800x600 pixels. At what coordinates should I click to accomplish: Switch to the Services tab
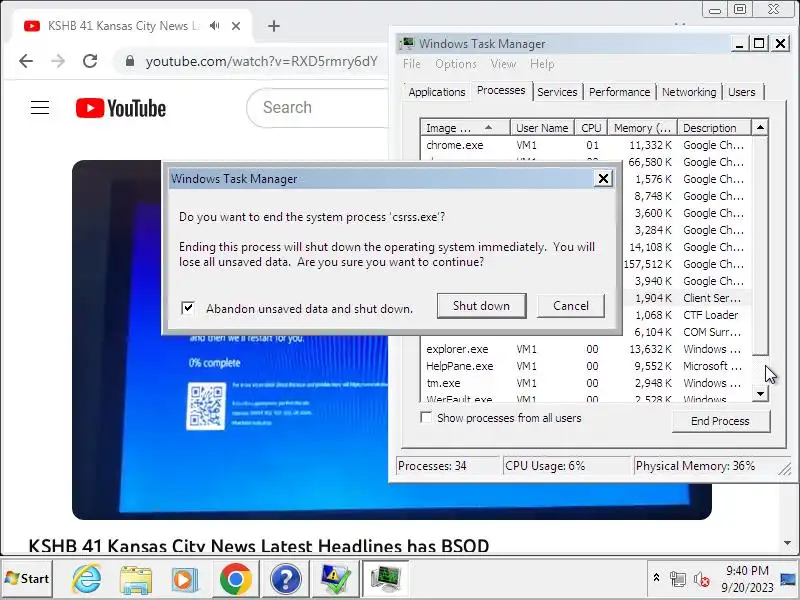pyautogui.click(x=557, y=92)
